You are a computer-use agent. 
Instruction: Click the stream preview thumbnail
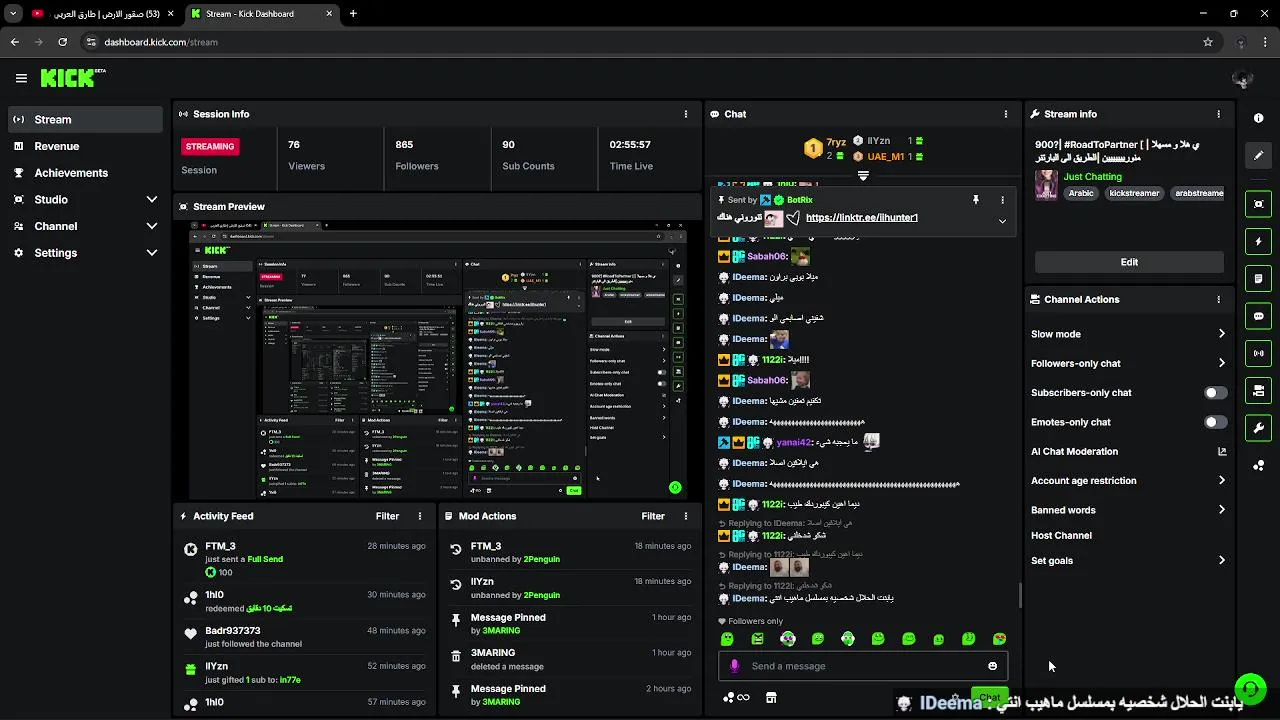pyautogui.click(x=438, y=359)
